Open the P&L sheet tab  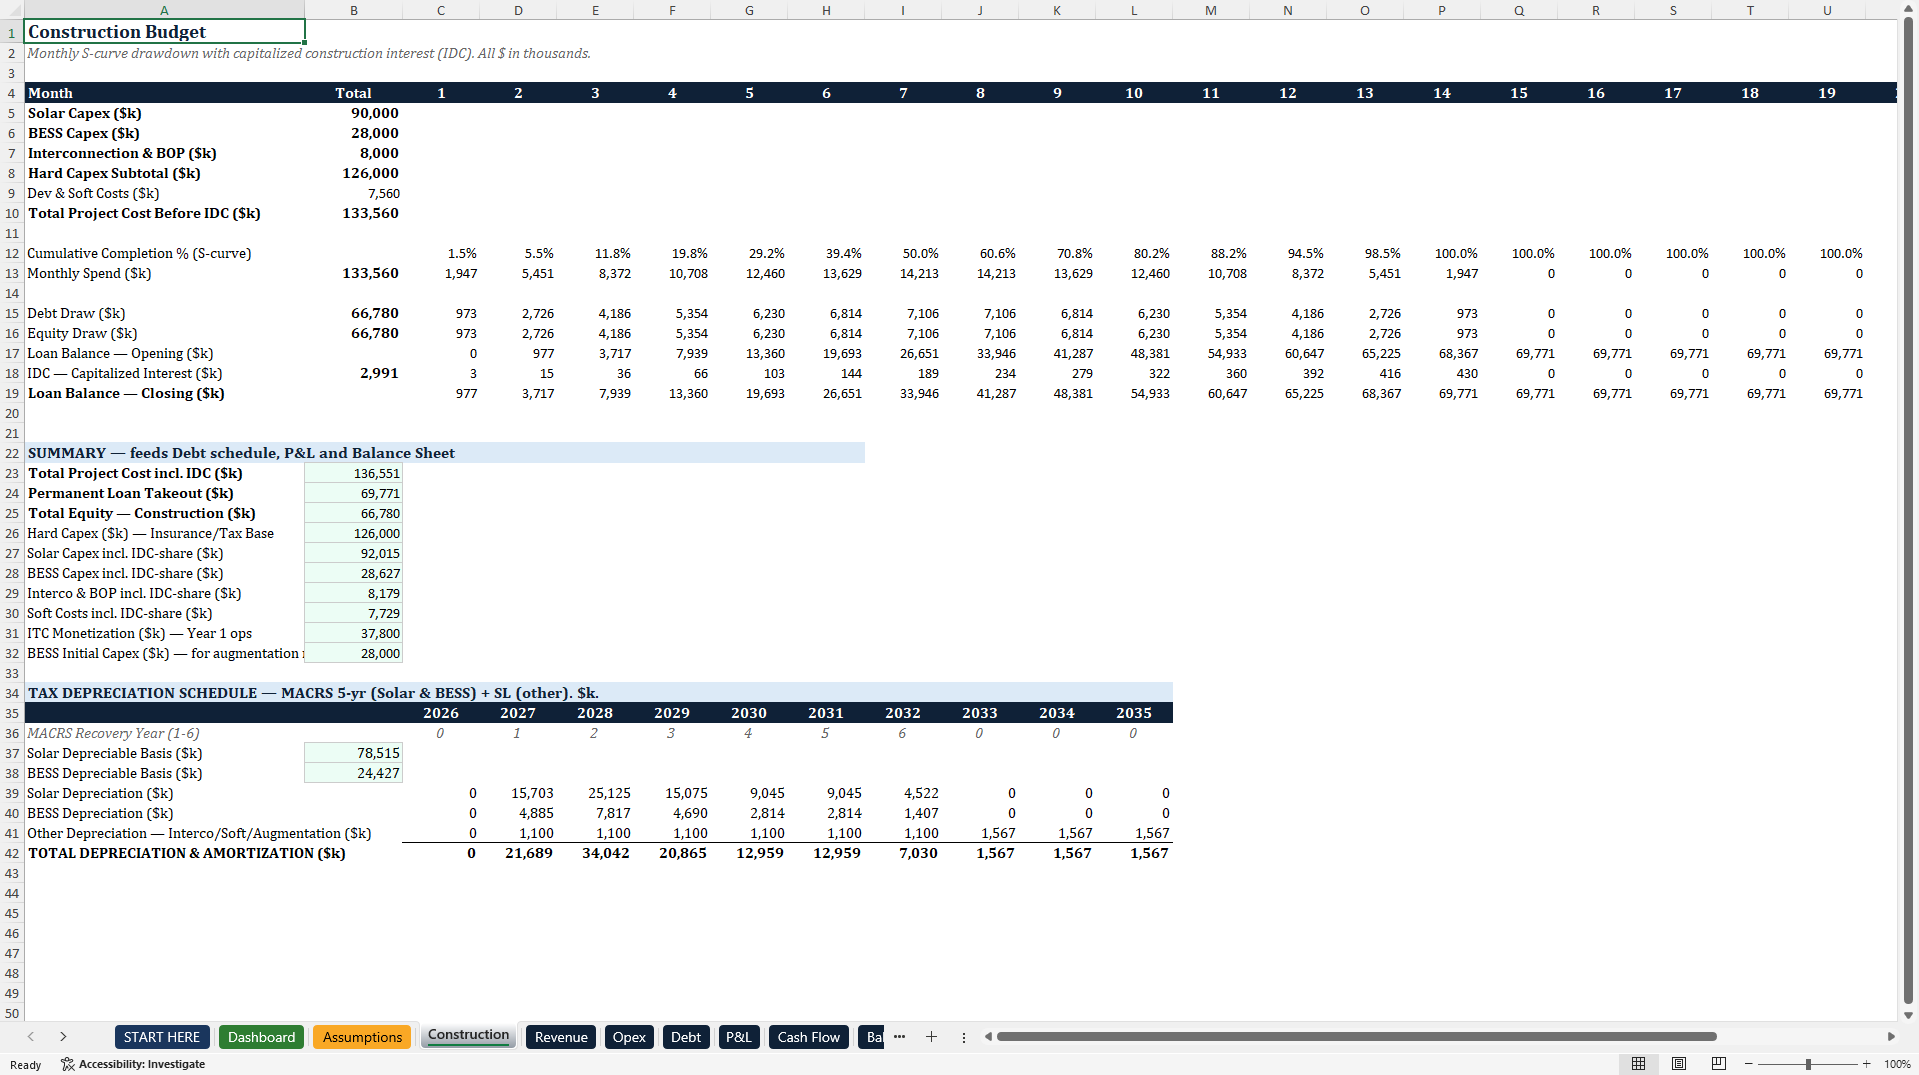[739, 1037]
